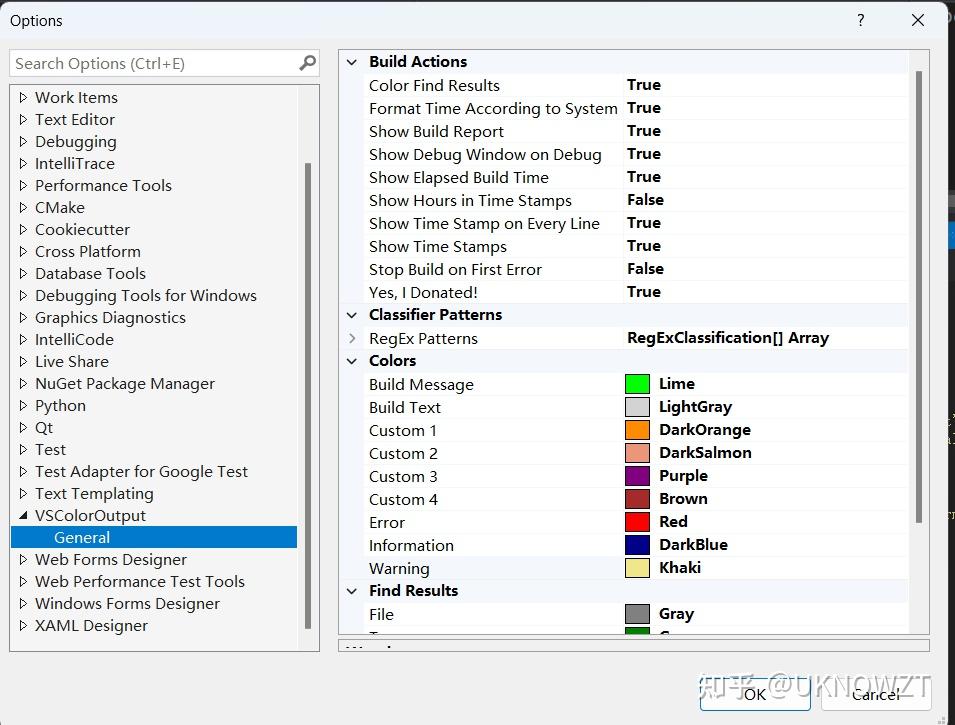
Task: Expand the CMake node arrow
Action: (23, 207)
